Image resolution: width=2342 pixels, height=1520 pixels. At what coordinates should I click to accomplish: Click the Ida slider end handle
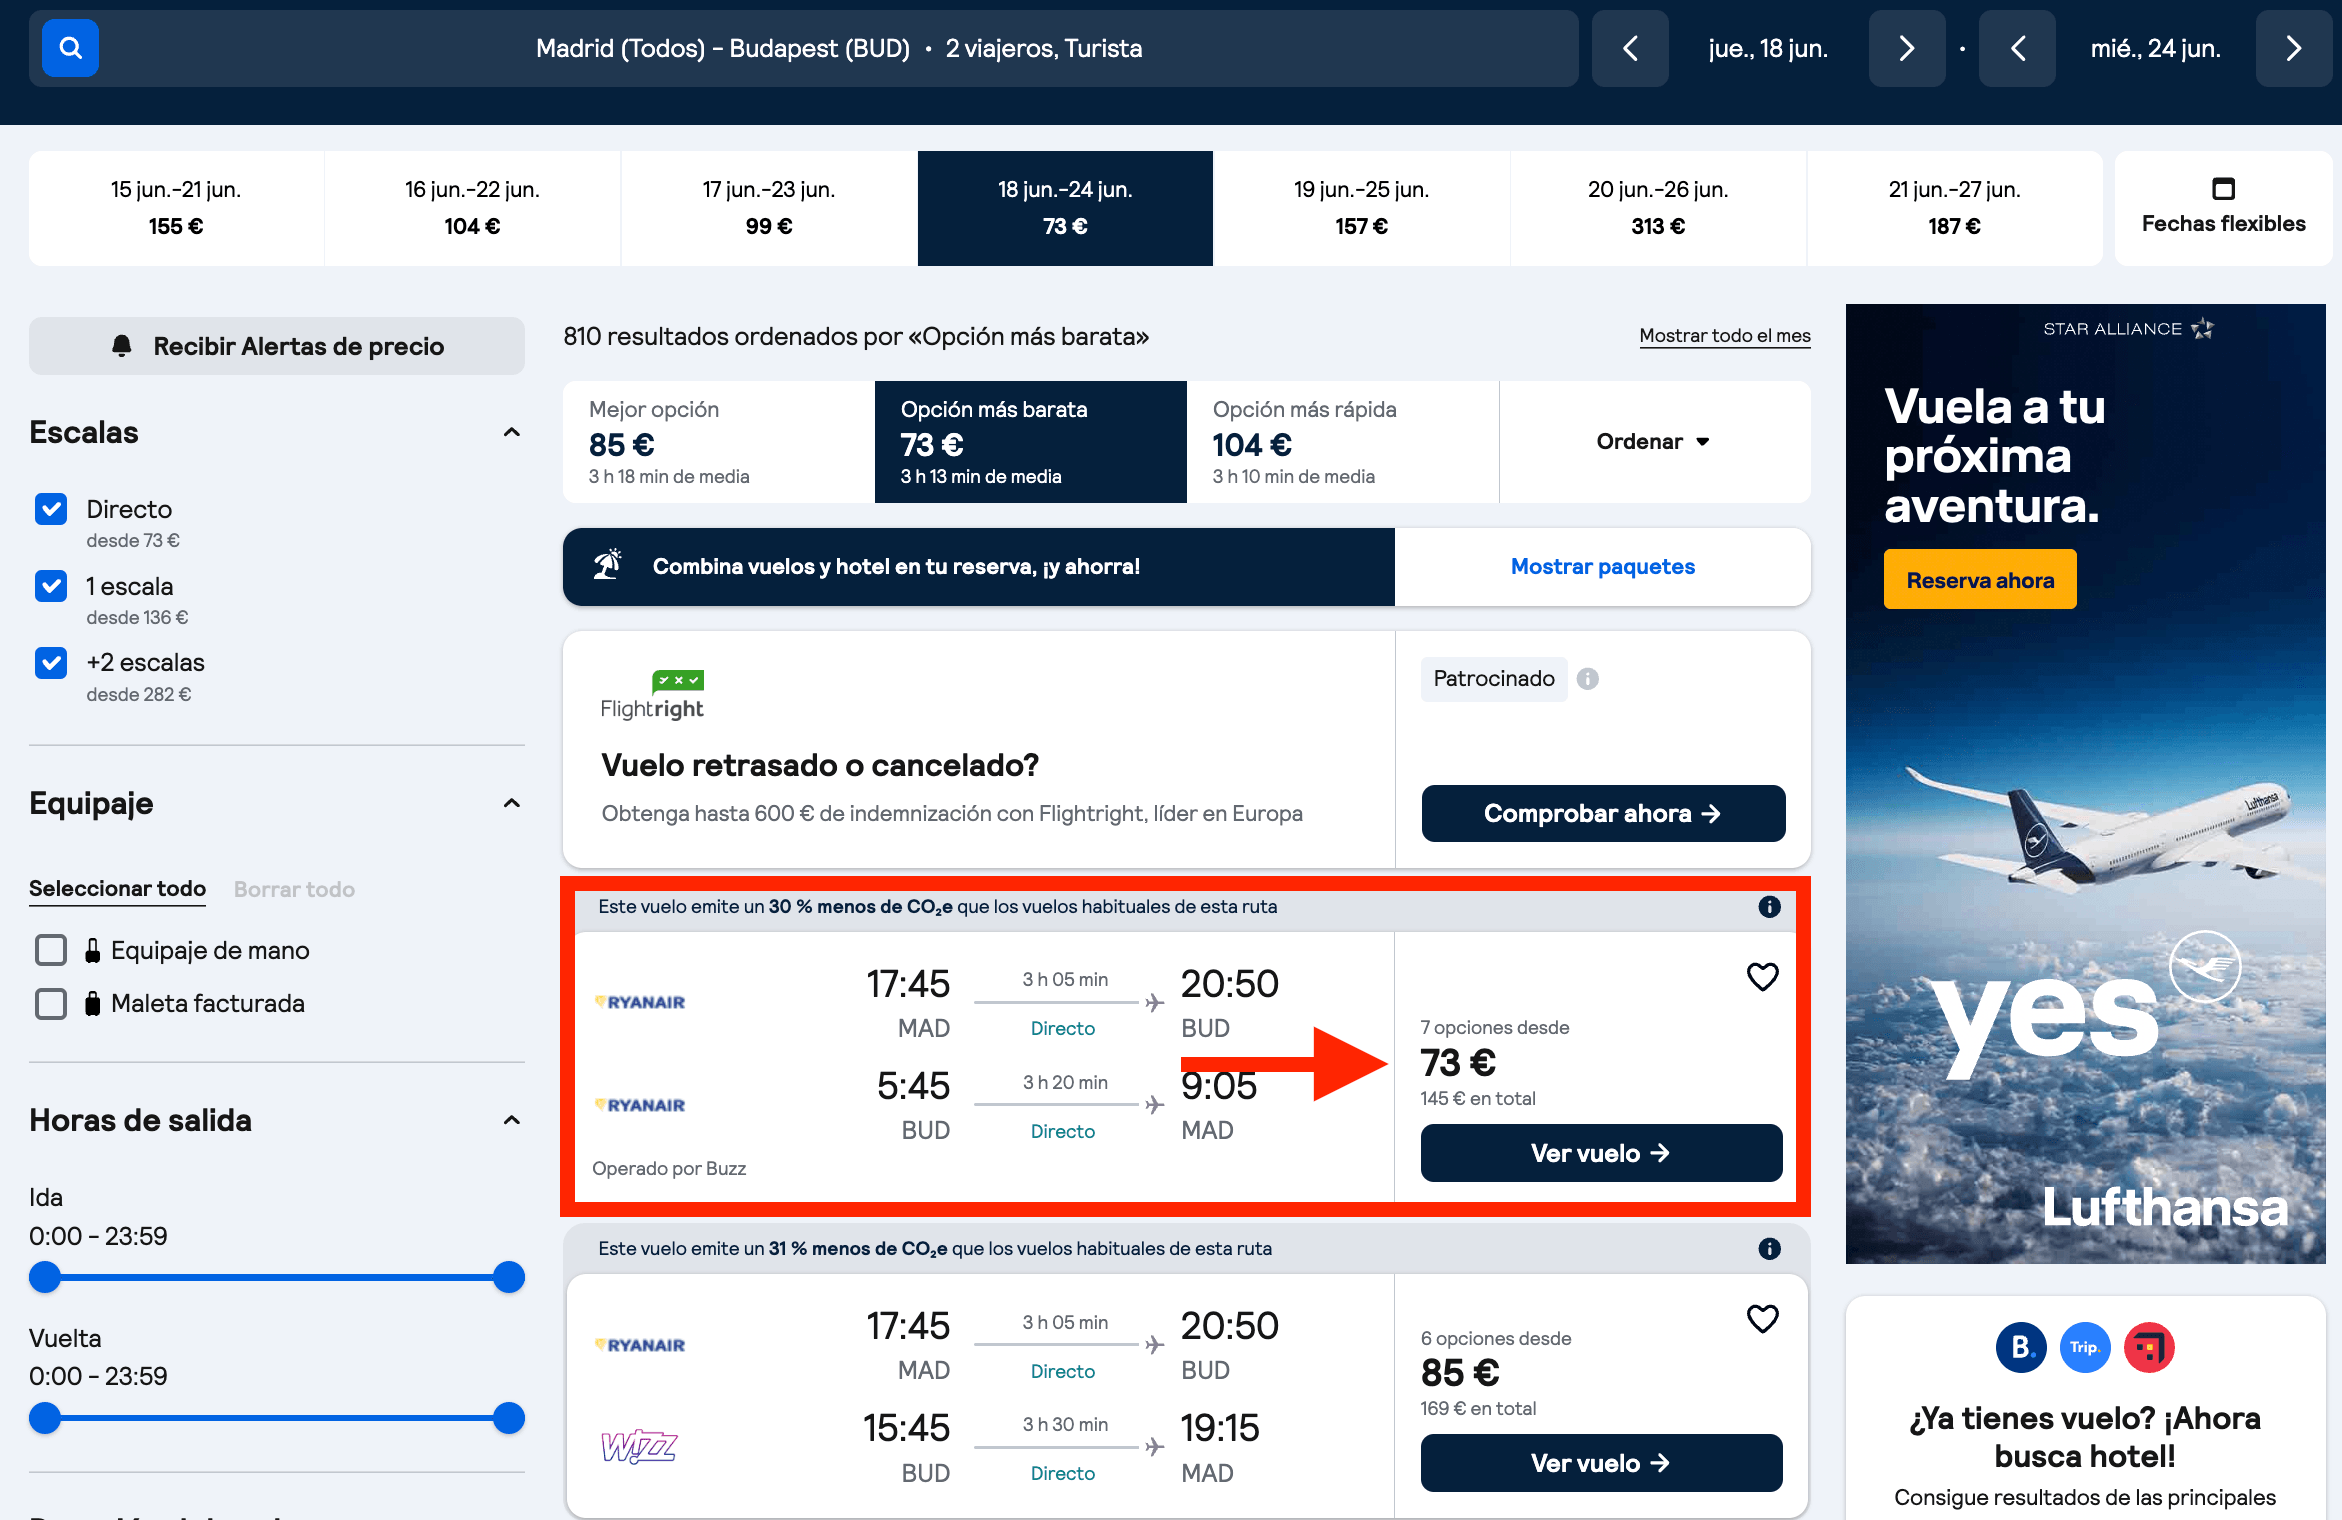point(509,1277)
